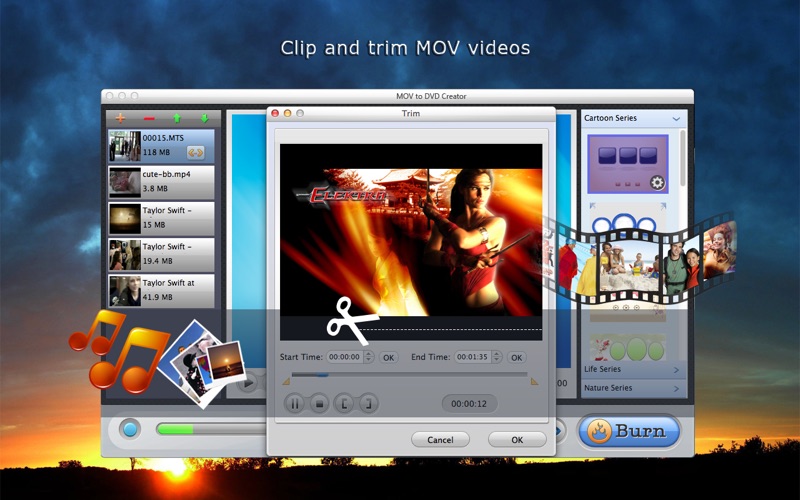Image resolution: width=800 pixels, height=500 pixels.
Task: Move item up with green up arrow
Action: coord(177,118)
